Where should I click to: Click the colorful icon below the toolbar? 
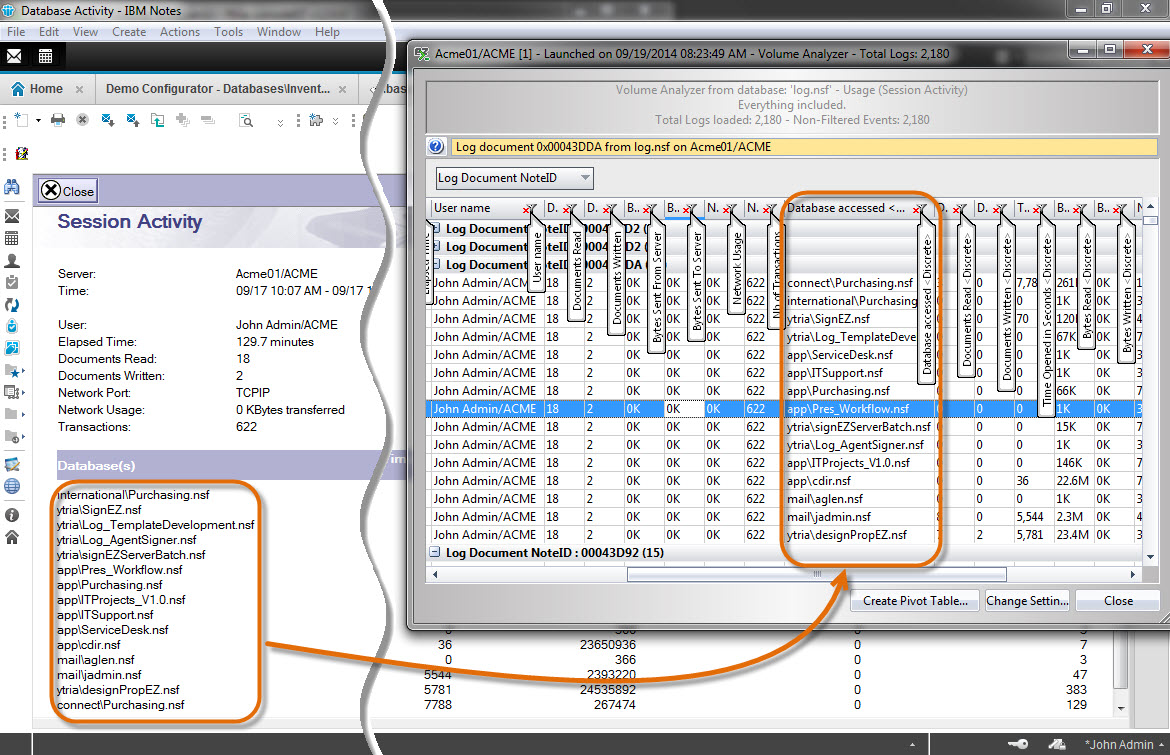[x=22, y=154]
